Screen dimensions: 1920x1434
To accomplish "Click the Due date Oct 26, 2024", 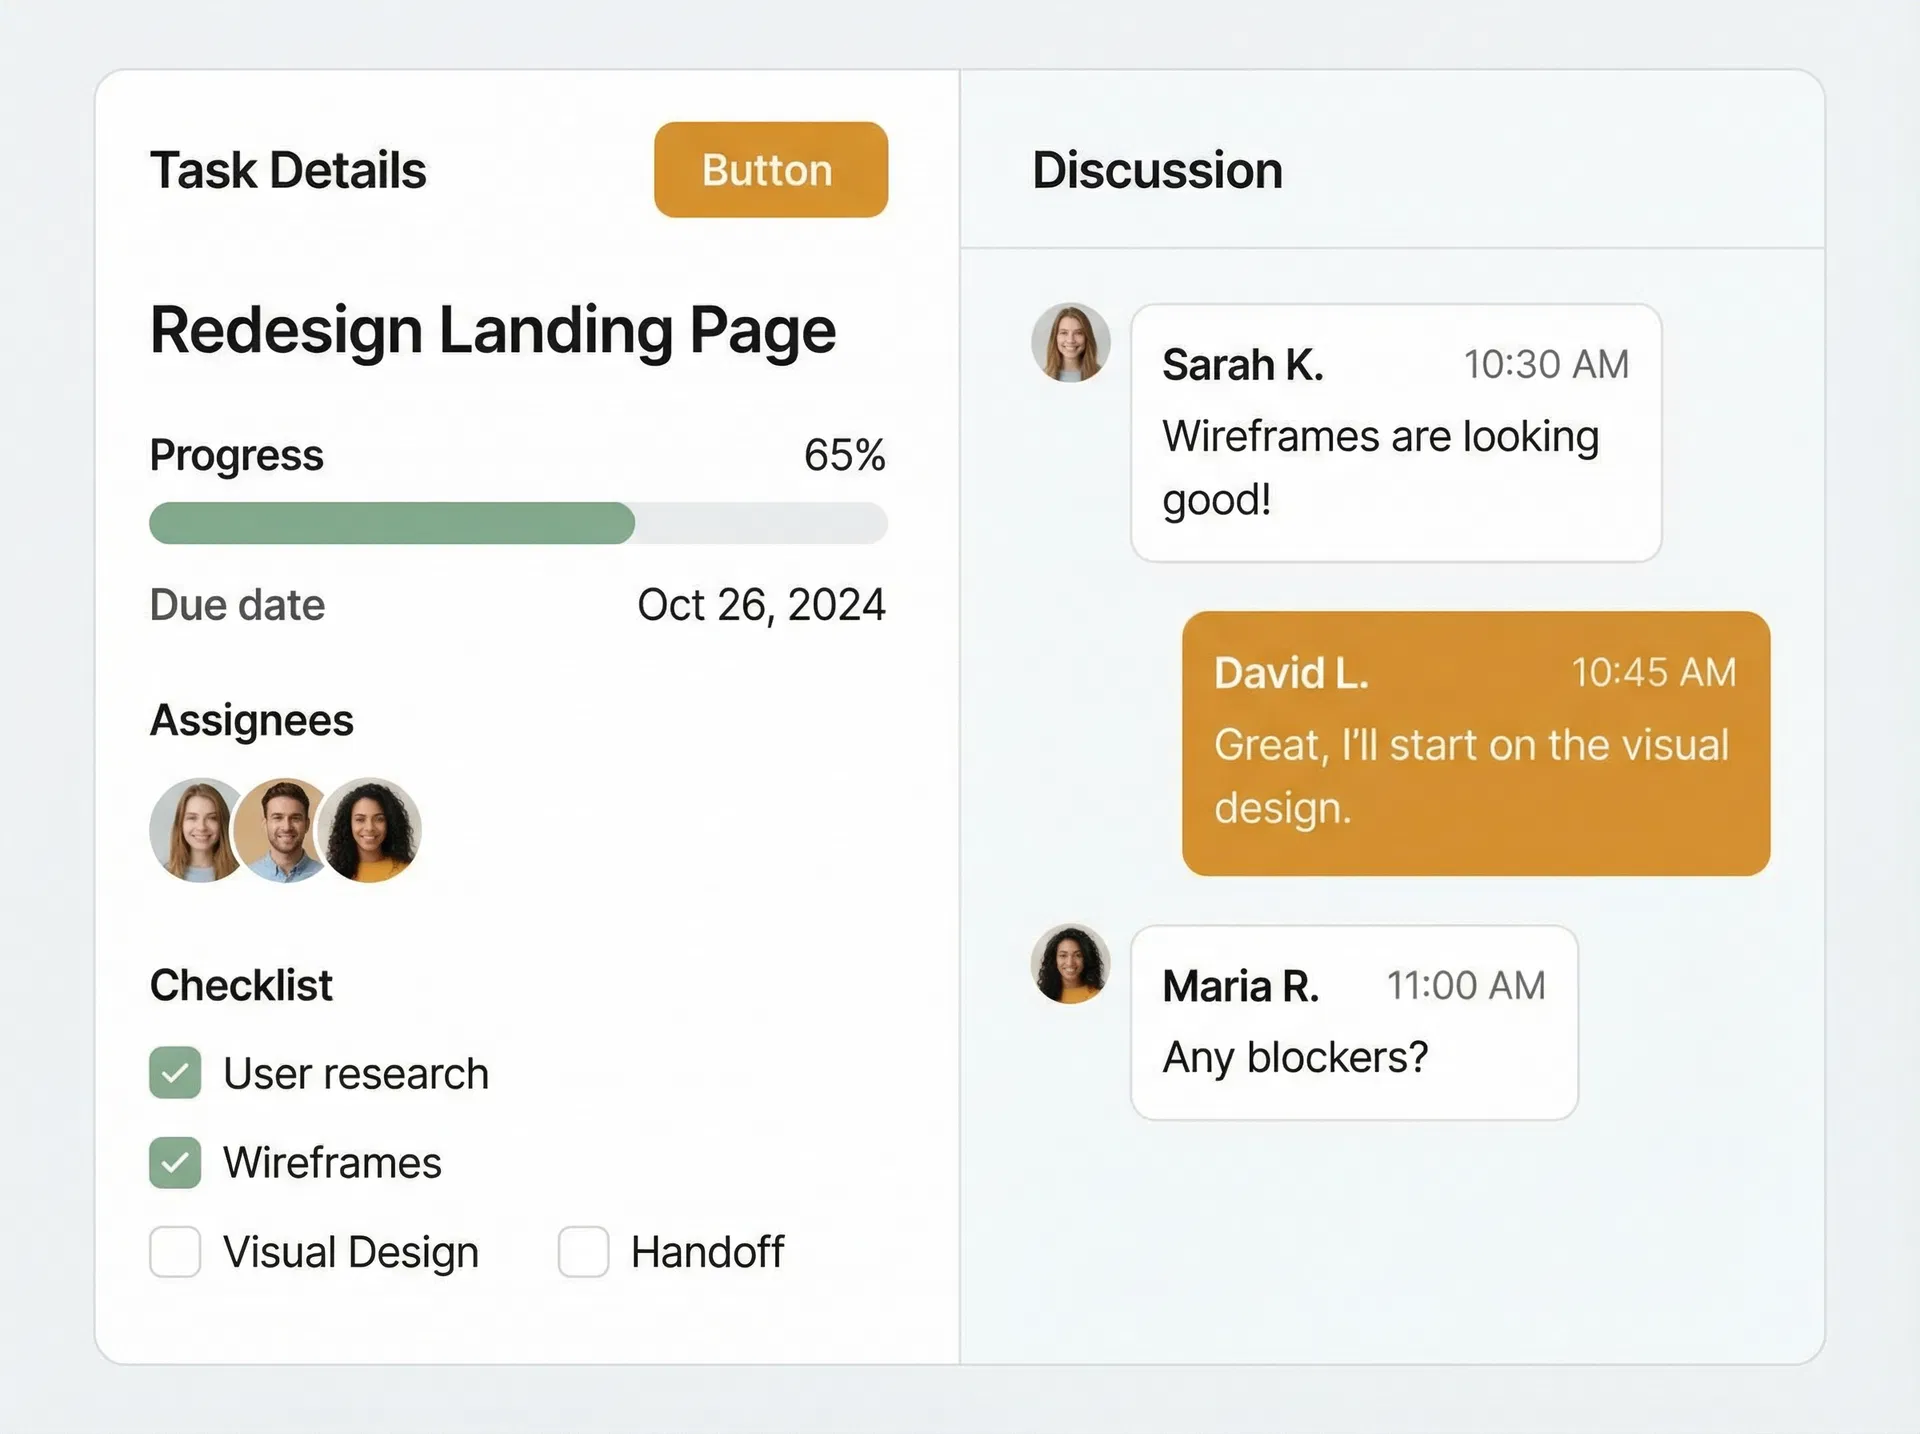I will [x=763, y=605].
